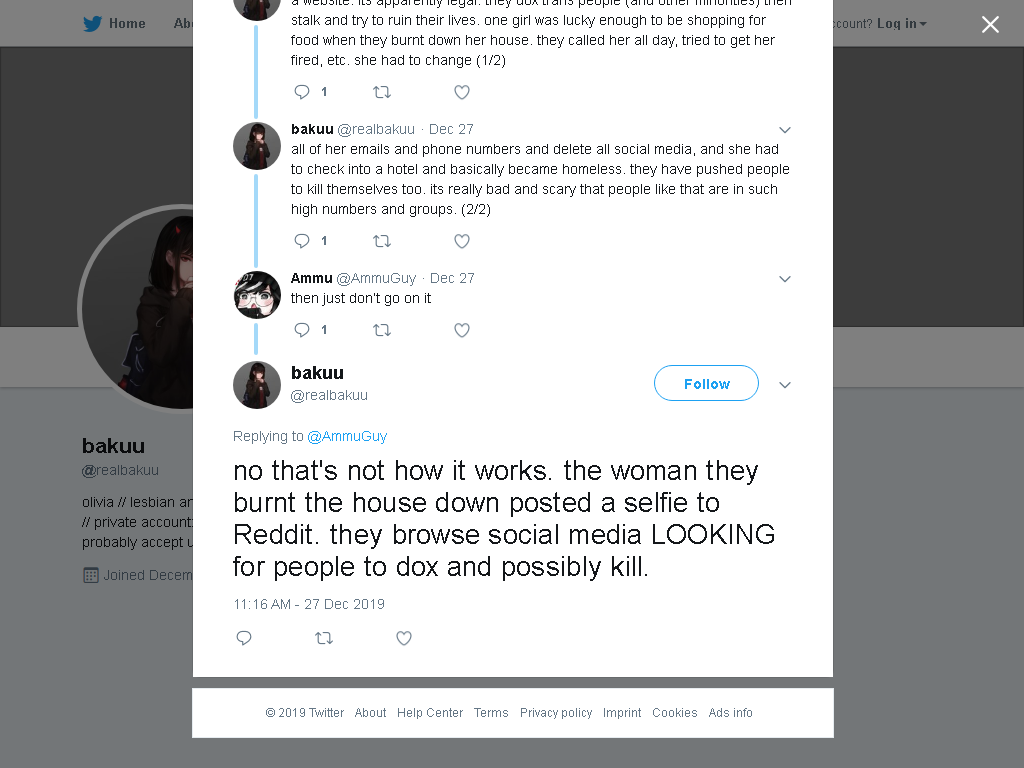Reply to Ammu's tweet via comment icon

[302, 330]
